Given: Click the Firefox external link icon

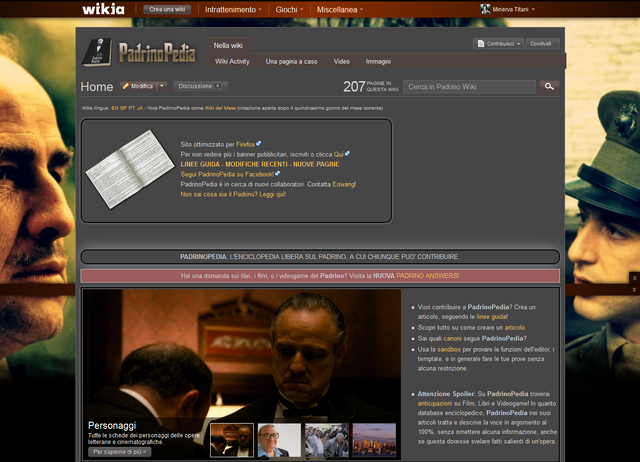Looking at the screenshot, I should [258, 144].
